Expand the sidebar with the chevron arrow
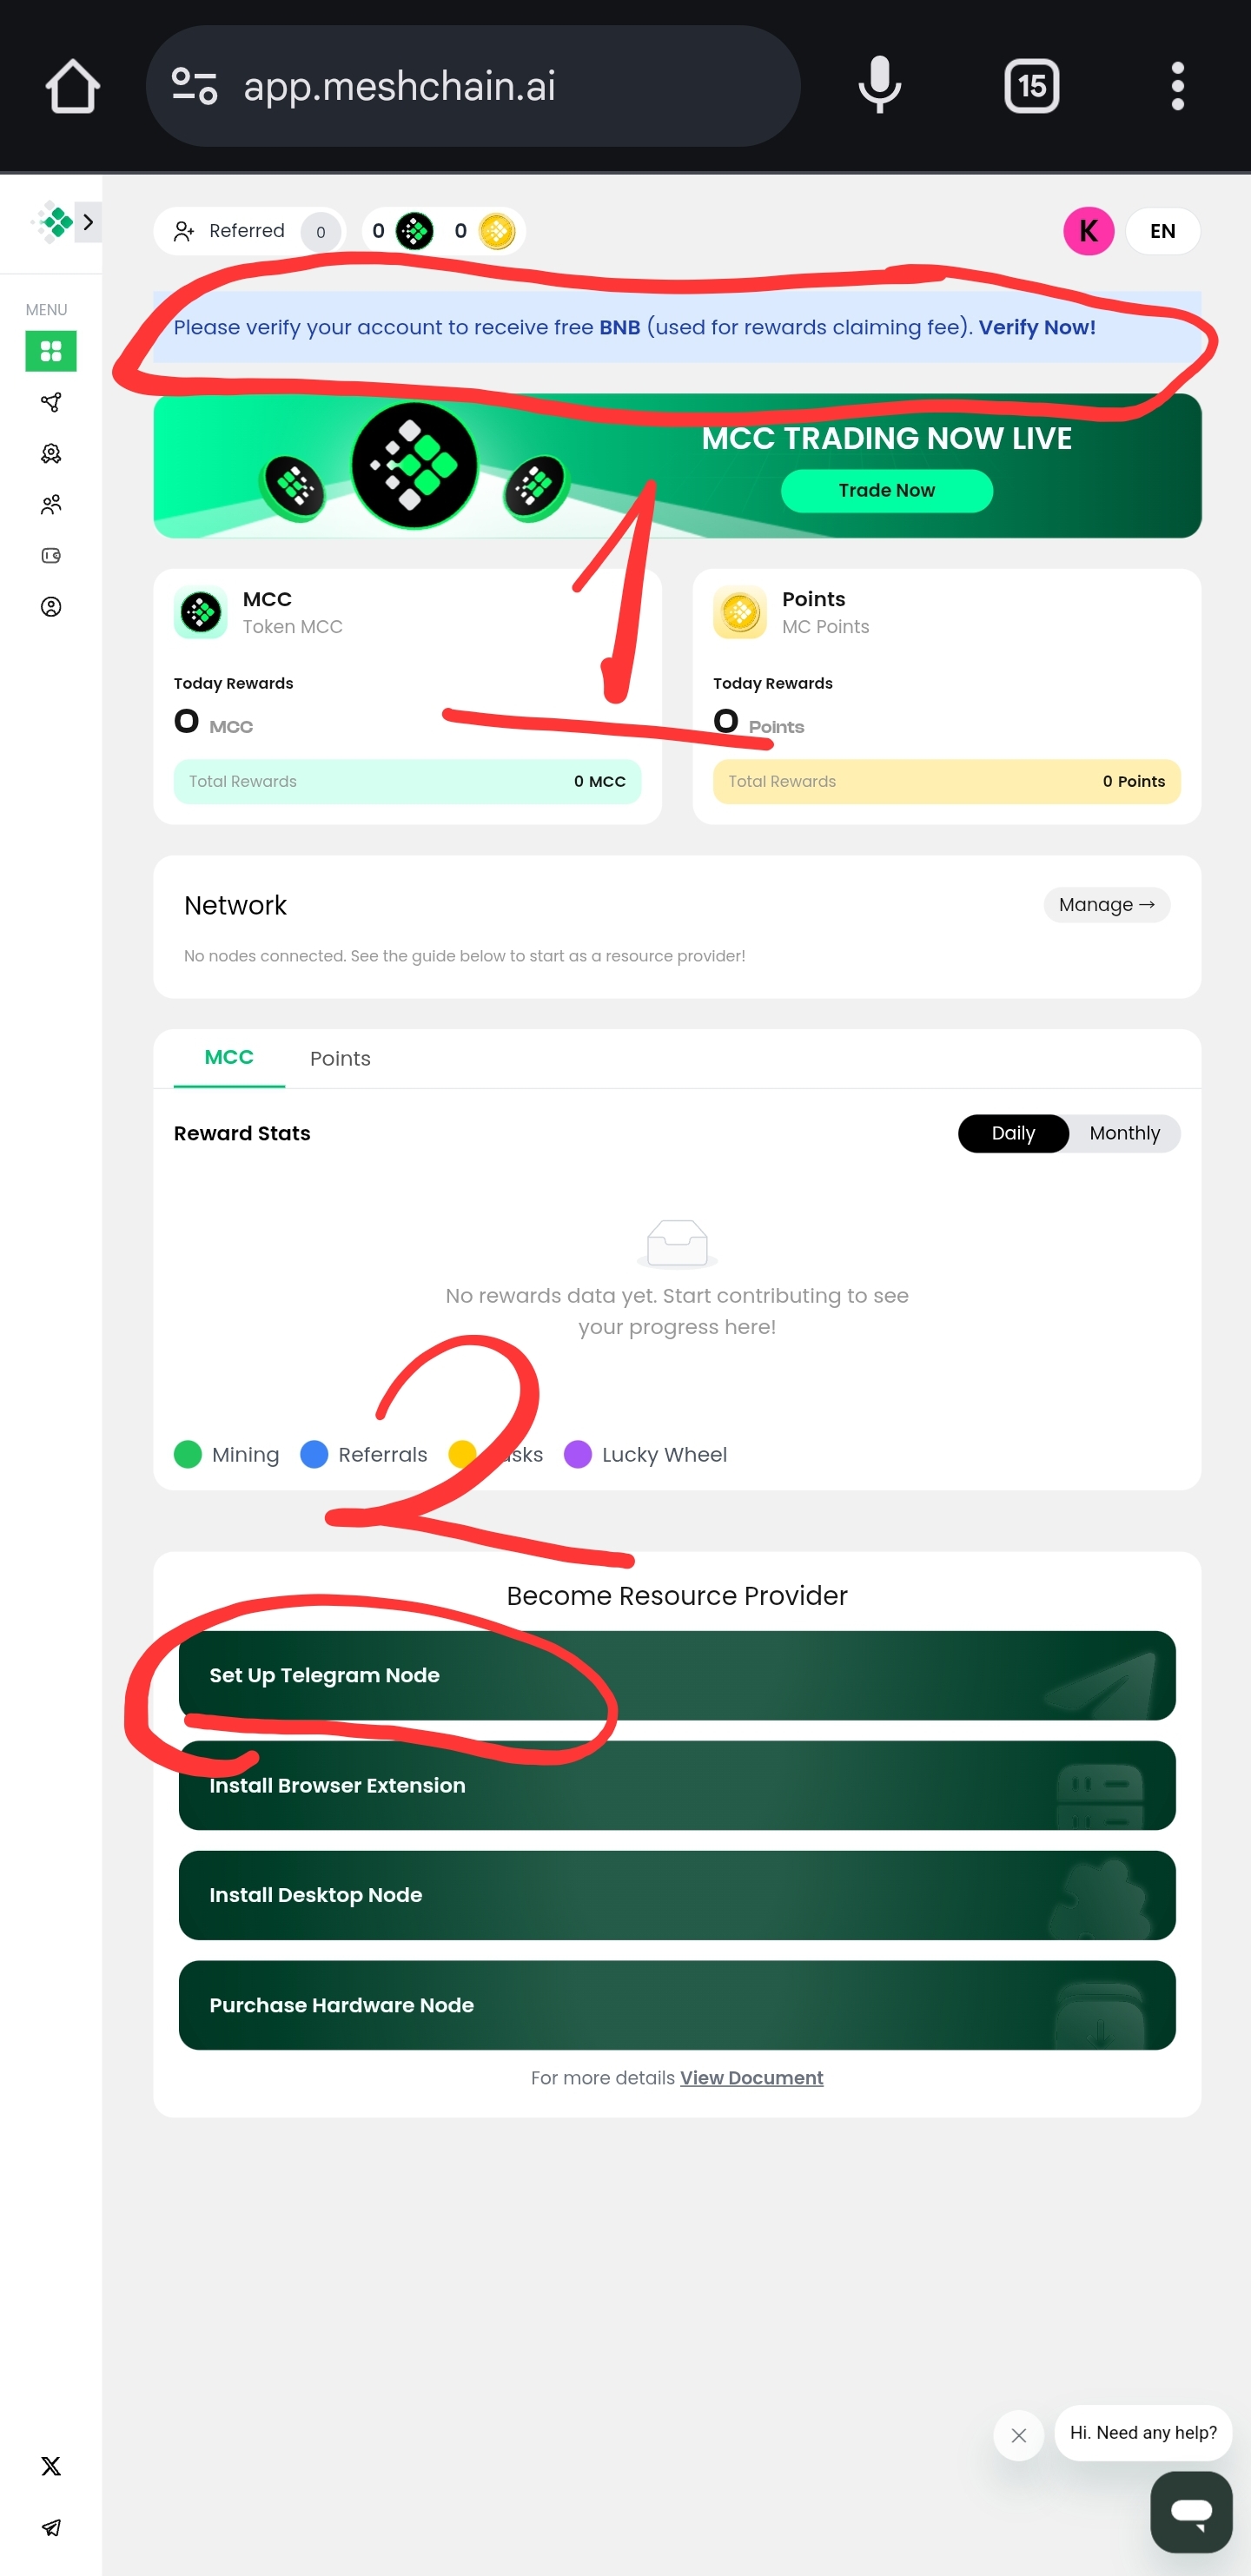 [x=88, y=222]
